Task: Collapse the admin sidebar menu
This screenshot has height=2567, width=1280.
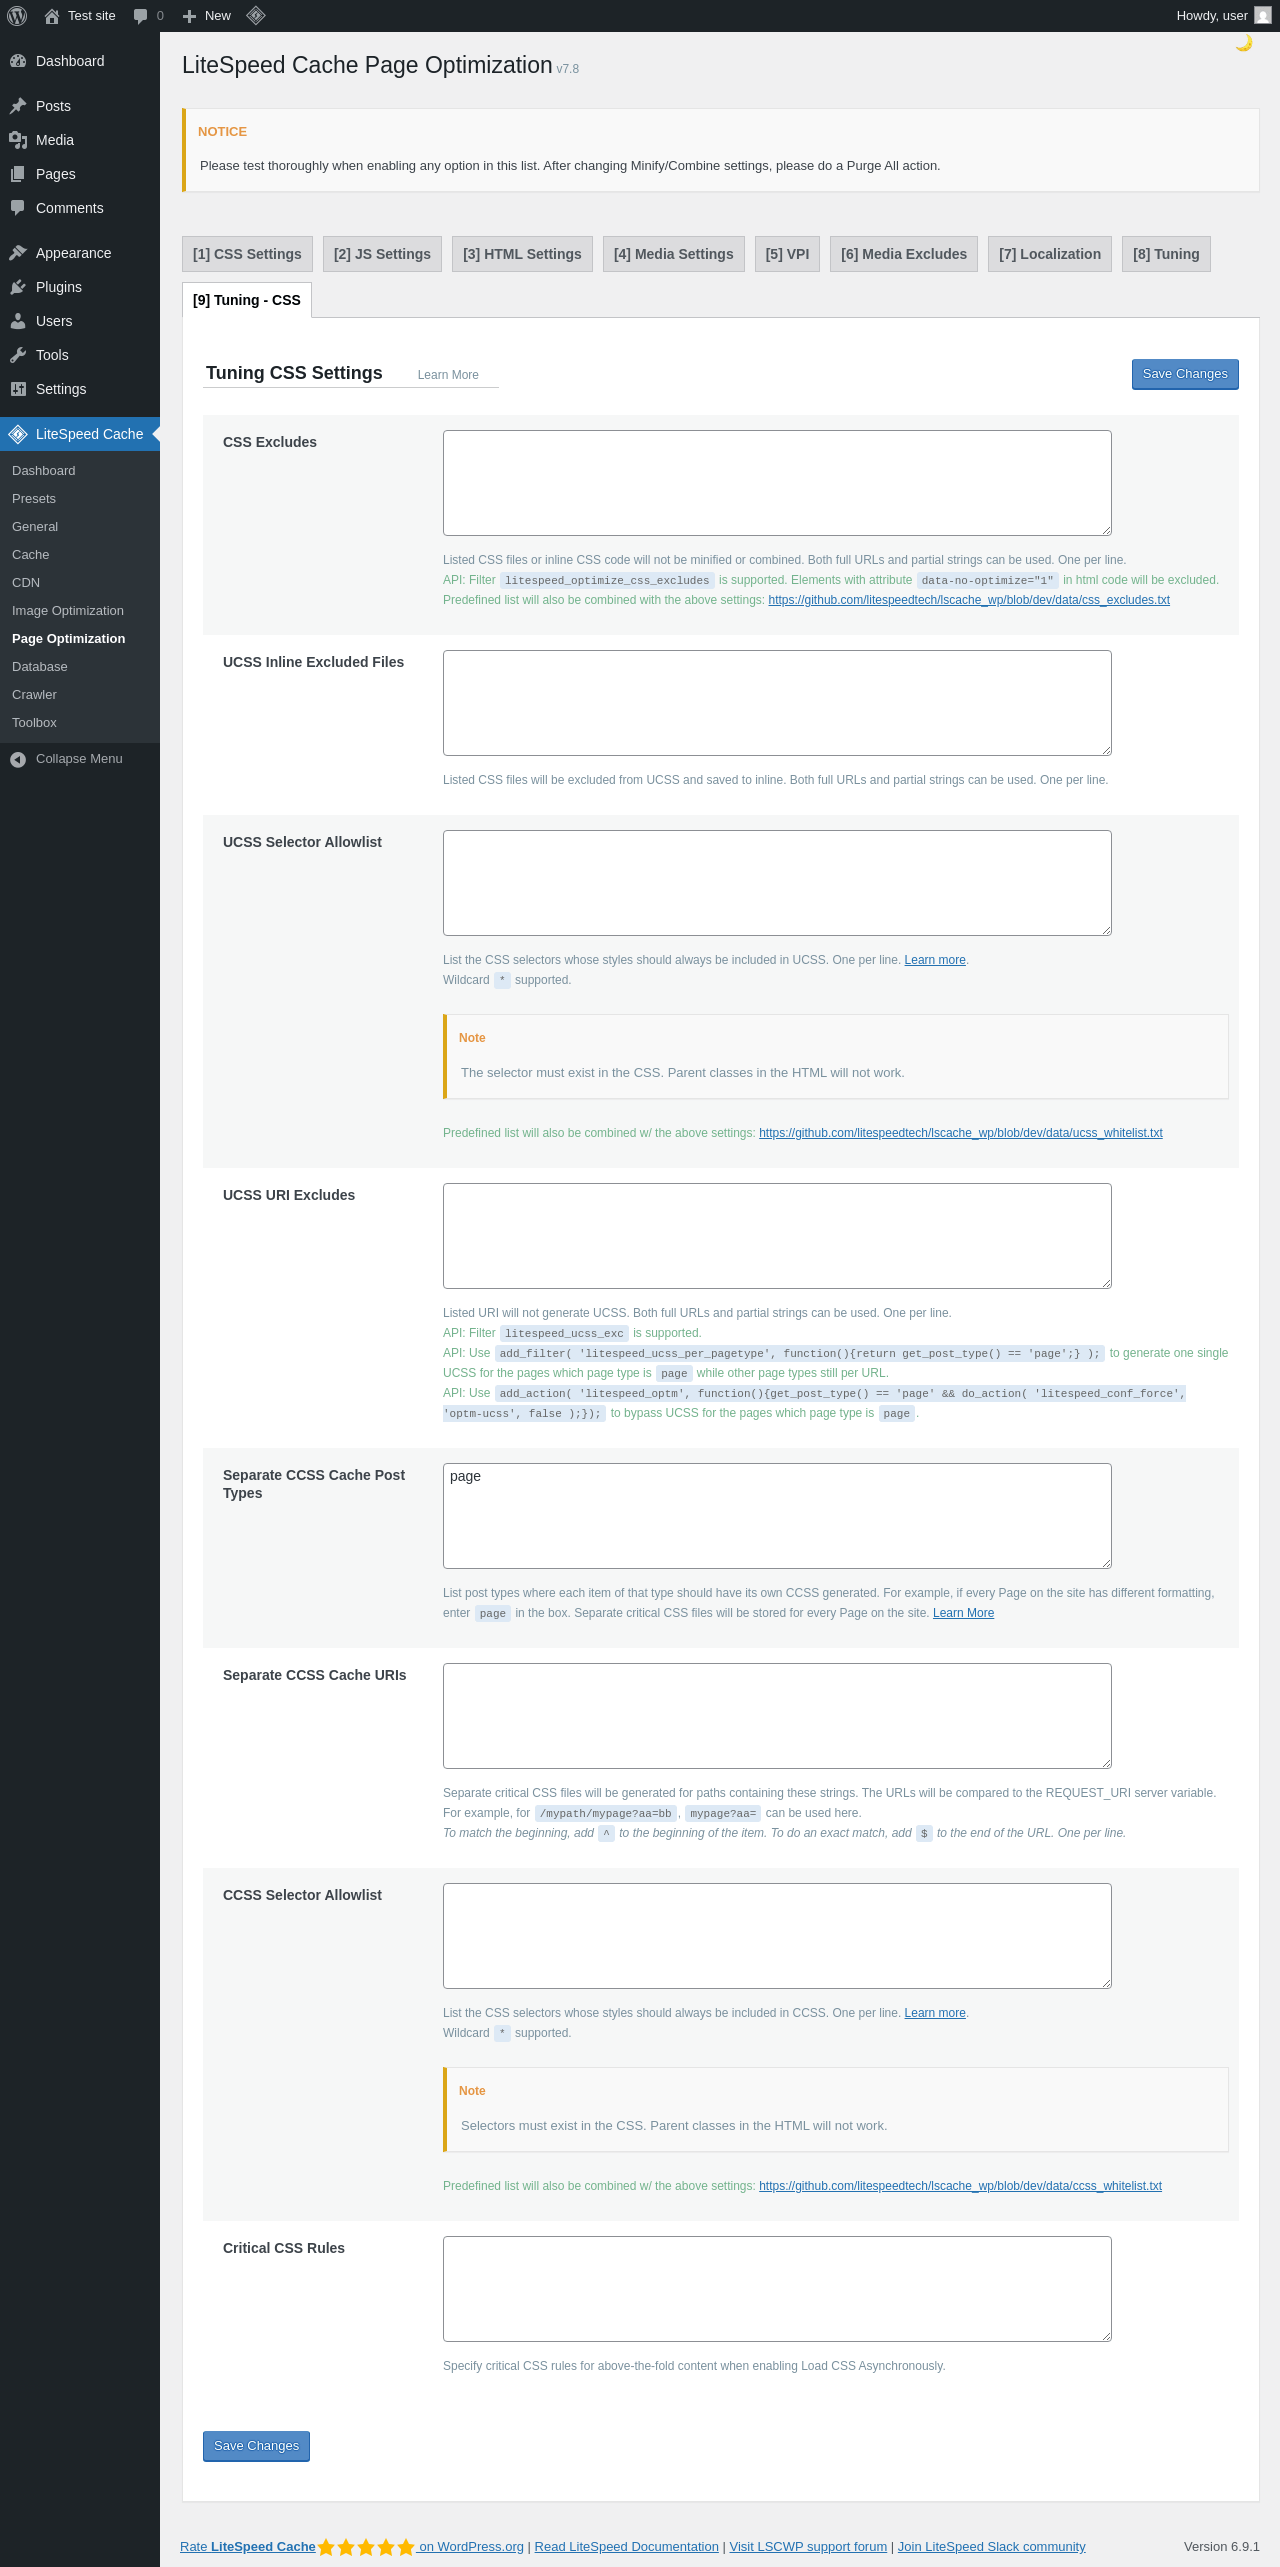Action: coord(80,759)
